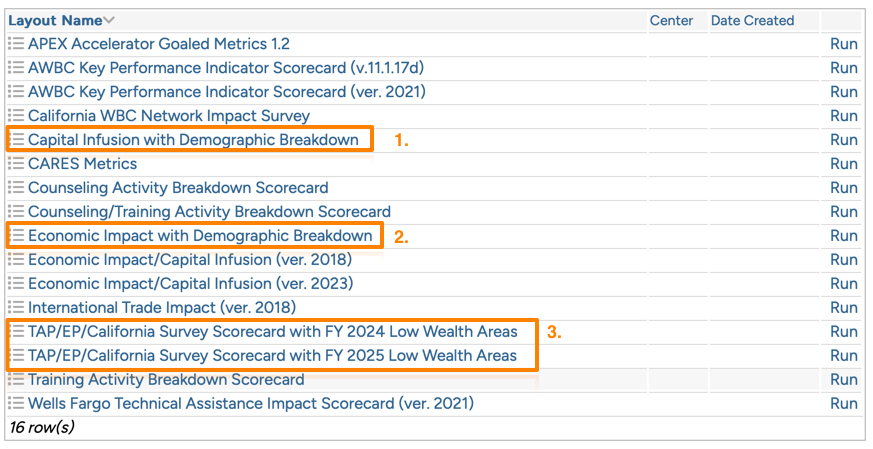Image resolution: width=873 pixels, height=449 pixels.
Task: Click list icon beside APEX Accelerator Goaled Metrics
Action: pos(16,44)
